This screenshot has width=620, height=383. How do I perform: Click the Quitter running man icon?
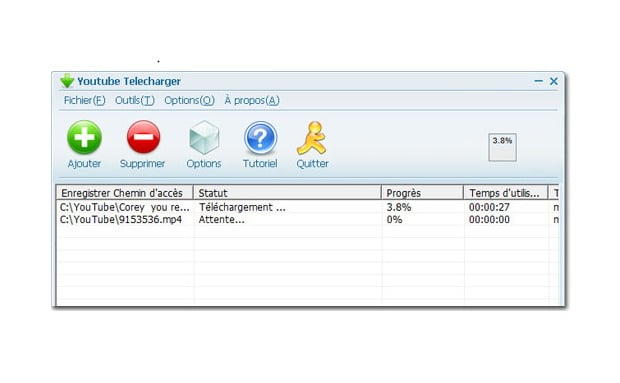tap(312, 138)
